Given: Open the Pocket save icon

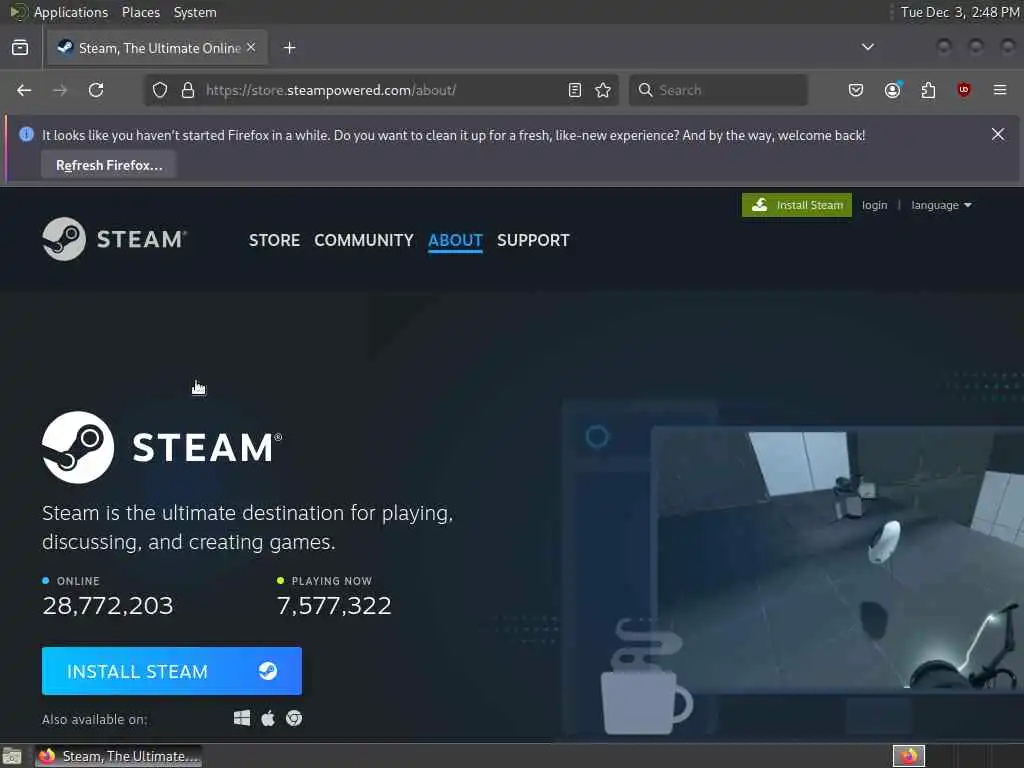Looking at the screenshot, I should point(856,90).
